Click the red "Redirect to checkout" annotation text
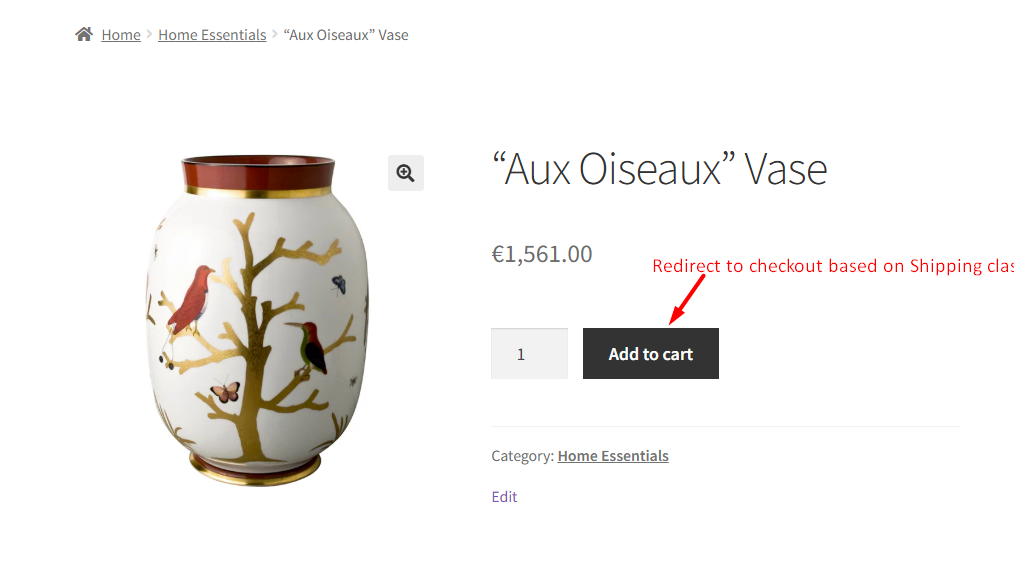The height and width of the screenshot is (565, 1014). (x=832, y=266)
